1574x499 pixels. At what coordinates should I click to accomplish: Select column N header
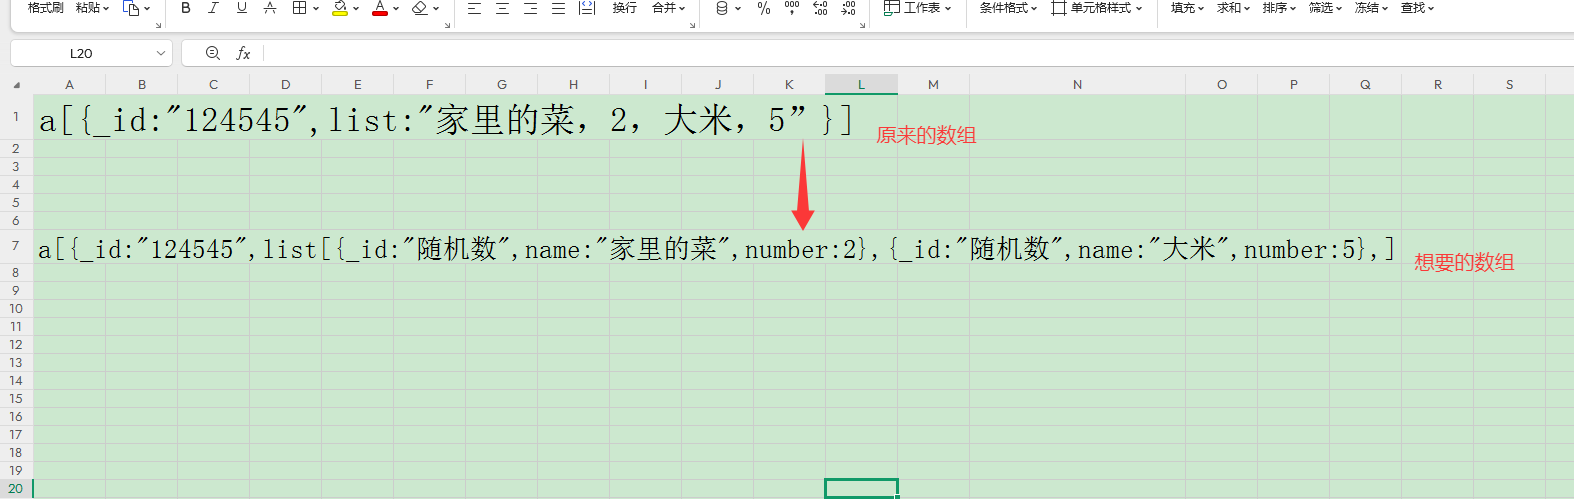(1077, 85)
